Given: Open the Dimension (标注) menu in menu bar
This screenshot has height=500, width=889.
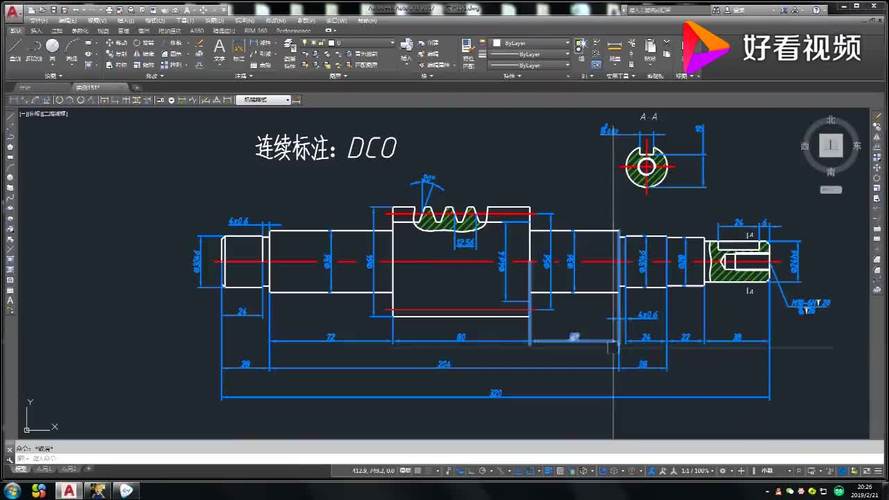Looking at the screenshot, I should 276,21.
